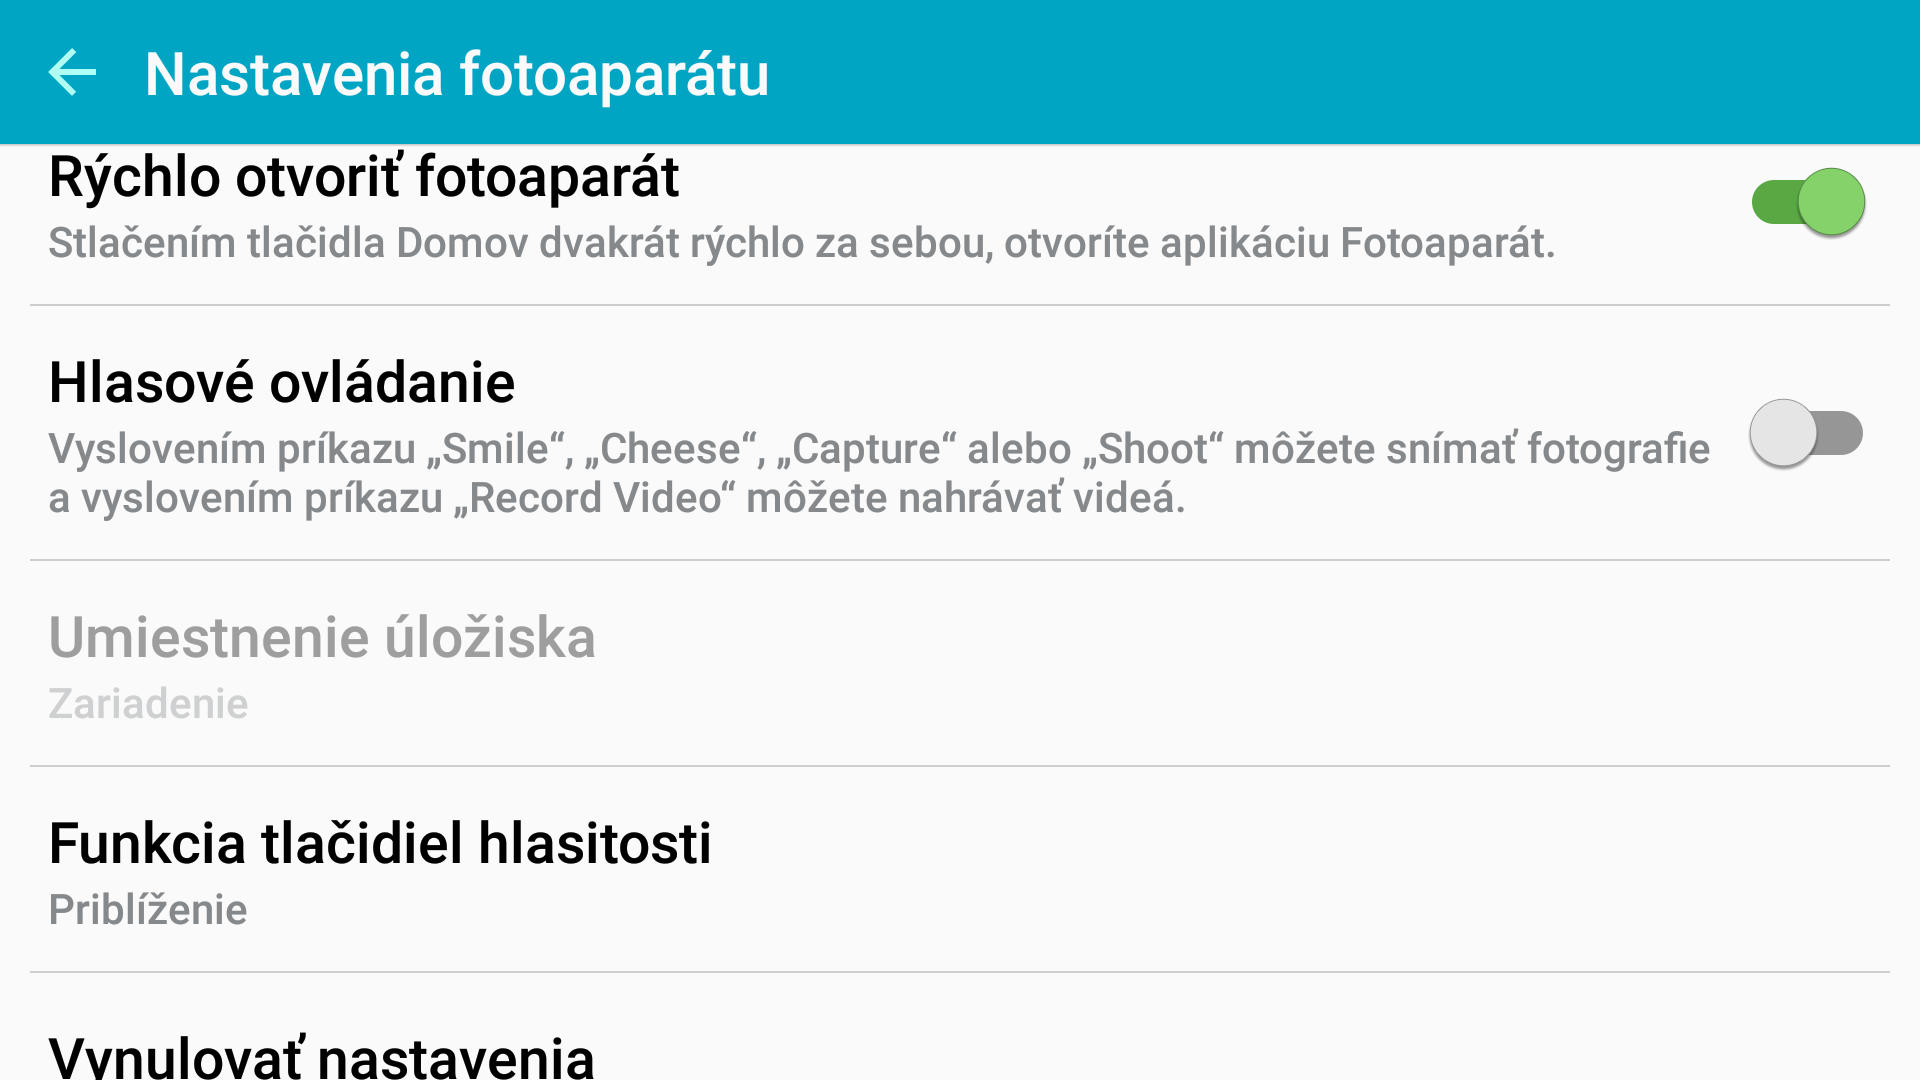Click the greyed-out Zariadenie storage value
The image size is (1920, 1080).
pyautogui.click(x=148, y=704)
